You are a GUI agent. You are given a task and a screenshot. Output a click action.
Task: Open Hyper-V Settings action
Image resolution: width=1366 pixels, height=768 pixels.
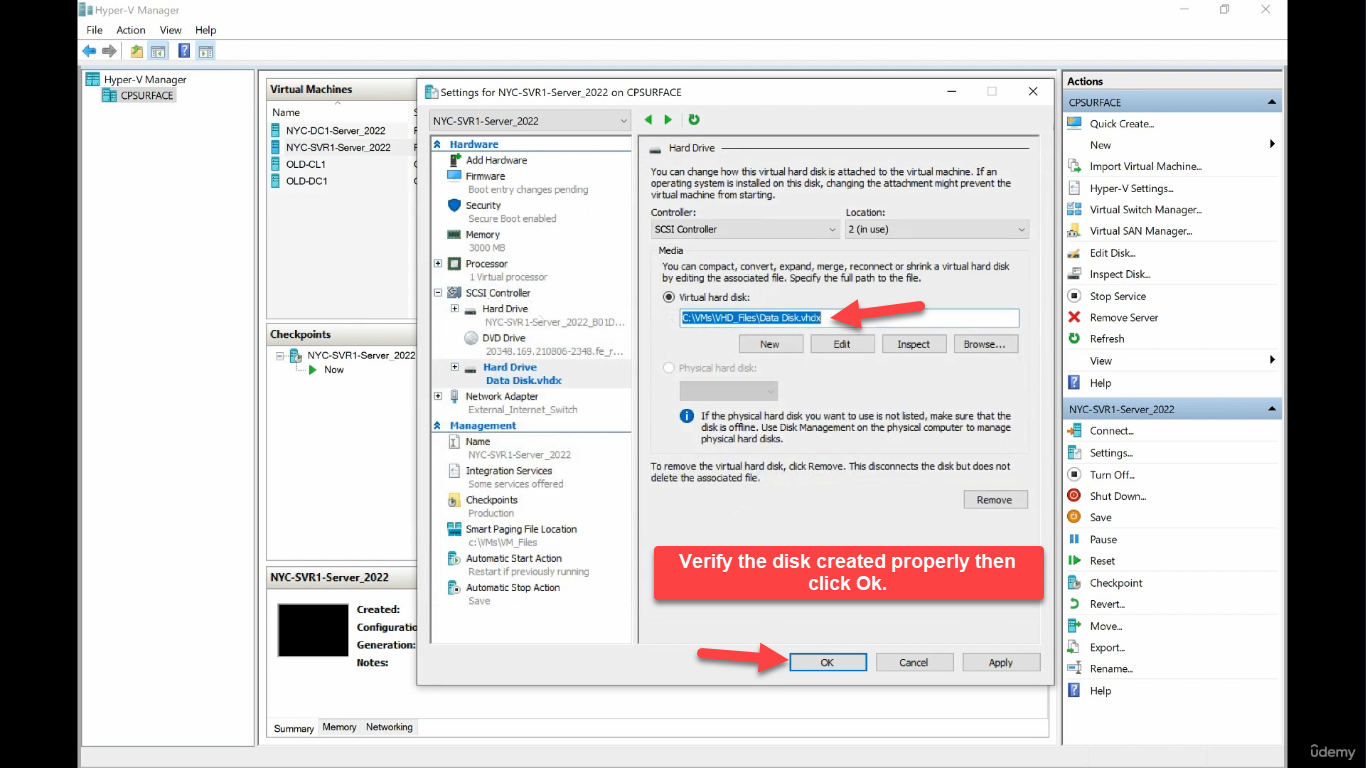[x=1131, y=188]
